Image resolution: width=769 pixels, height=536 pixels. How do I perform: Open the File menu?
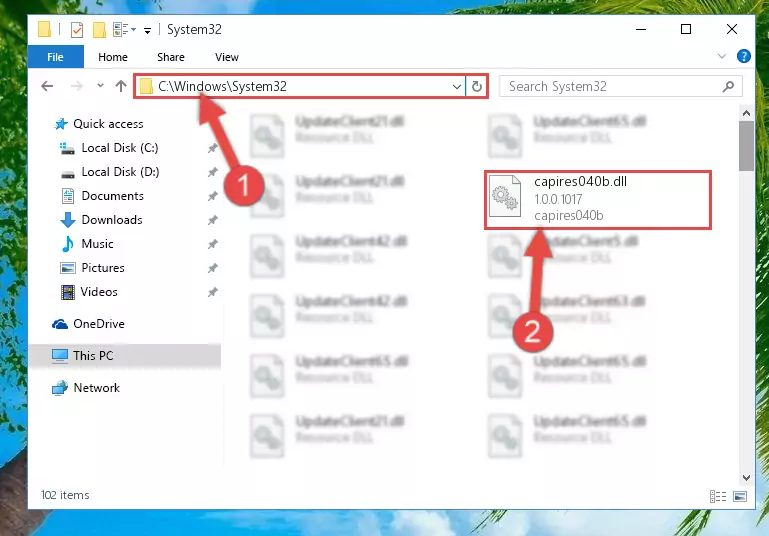[55, 57]
